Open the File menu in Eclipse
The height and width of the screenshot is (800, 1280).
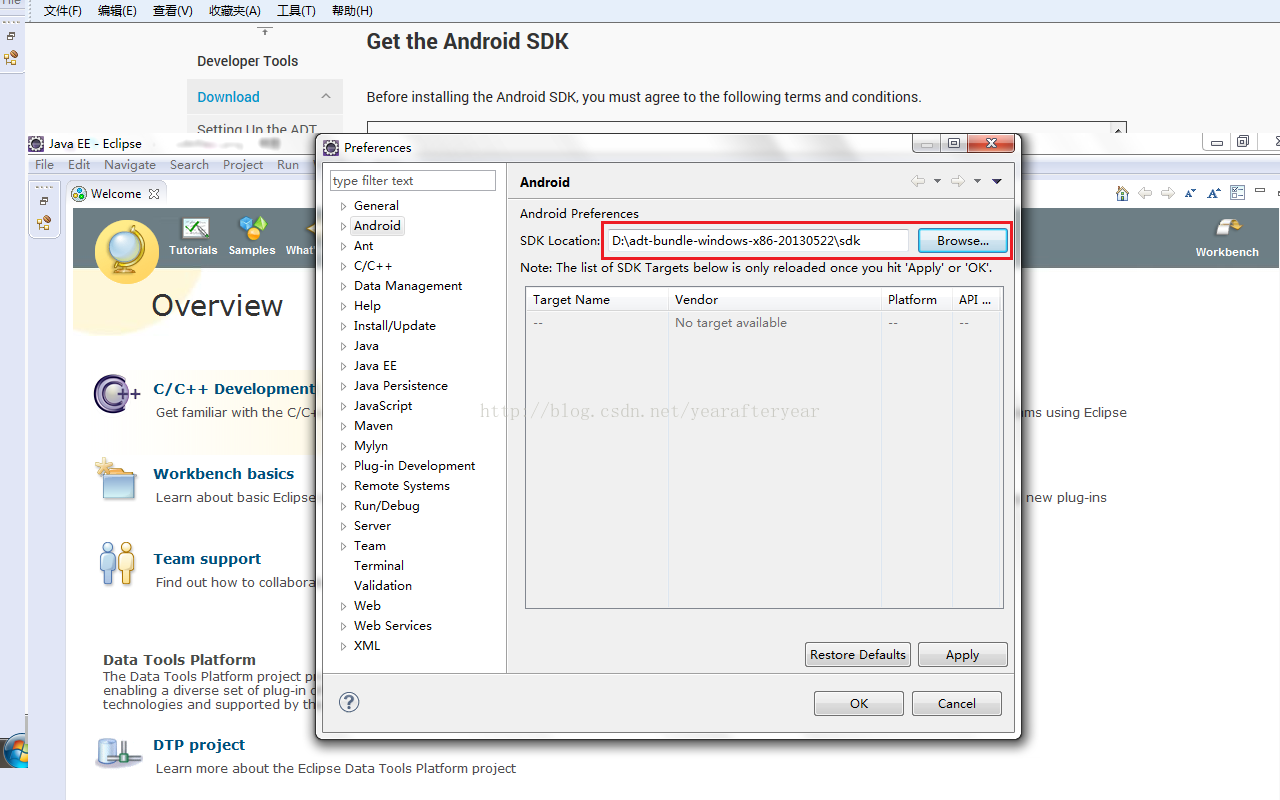coord(45,165)
